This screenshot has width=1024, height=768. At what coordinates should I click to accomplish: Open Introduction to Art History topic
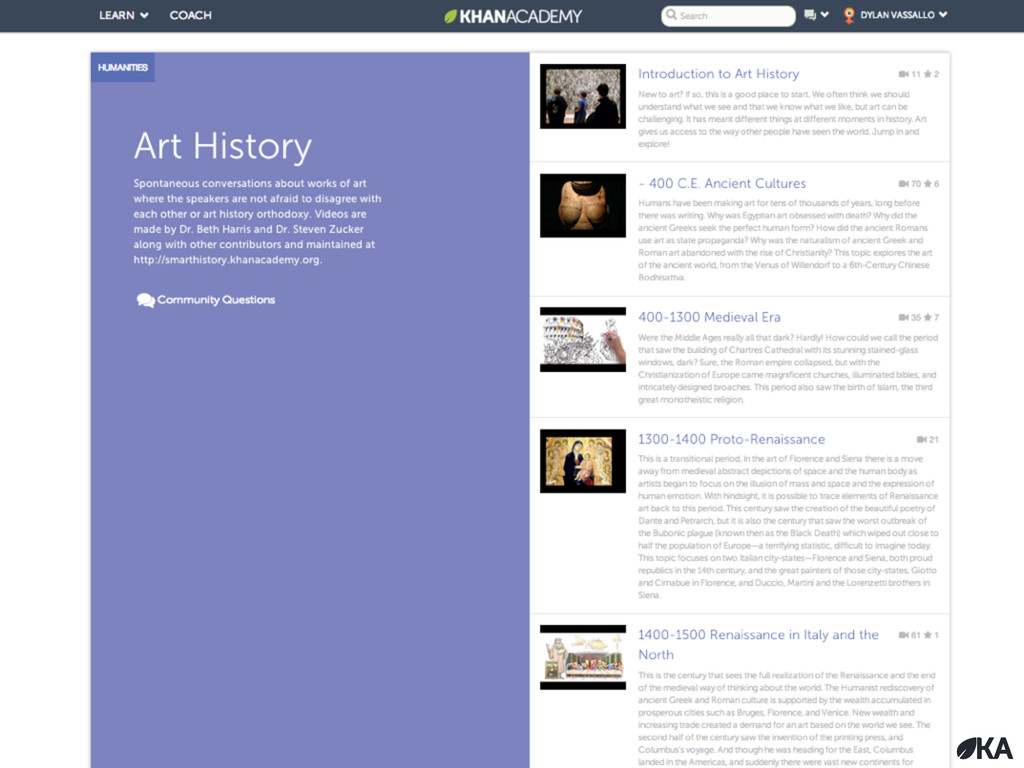click(718, 74)
